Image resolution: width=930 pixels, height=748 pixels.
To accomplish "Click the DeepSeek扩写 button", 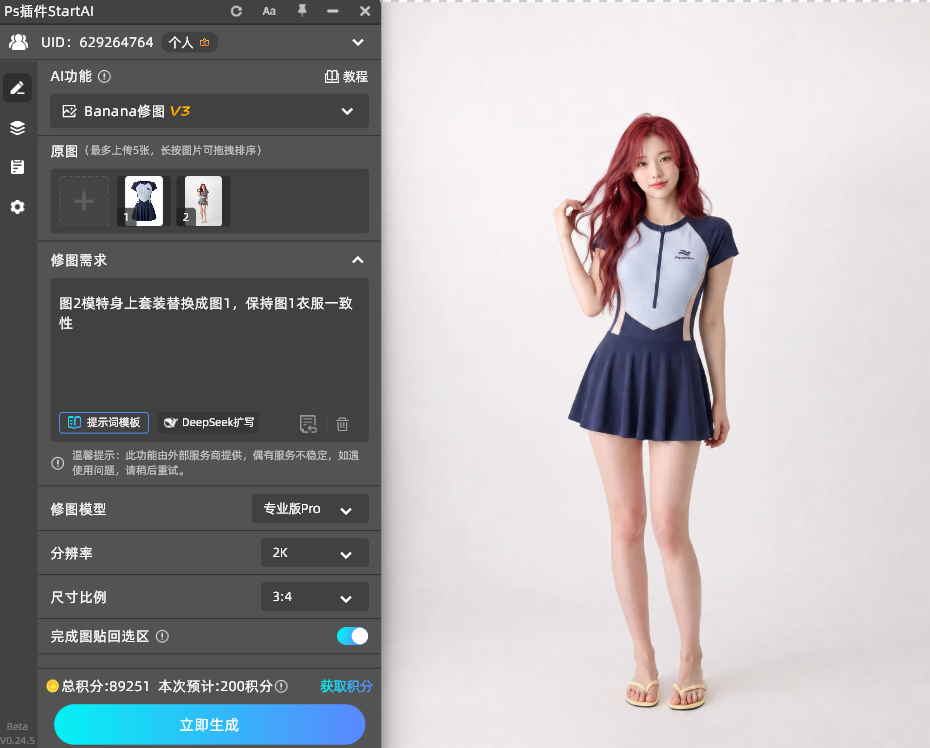I will click(x=208, y=422).
